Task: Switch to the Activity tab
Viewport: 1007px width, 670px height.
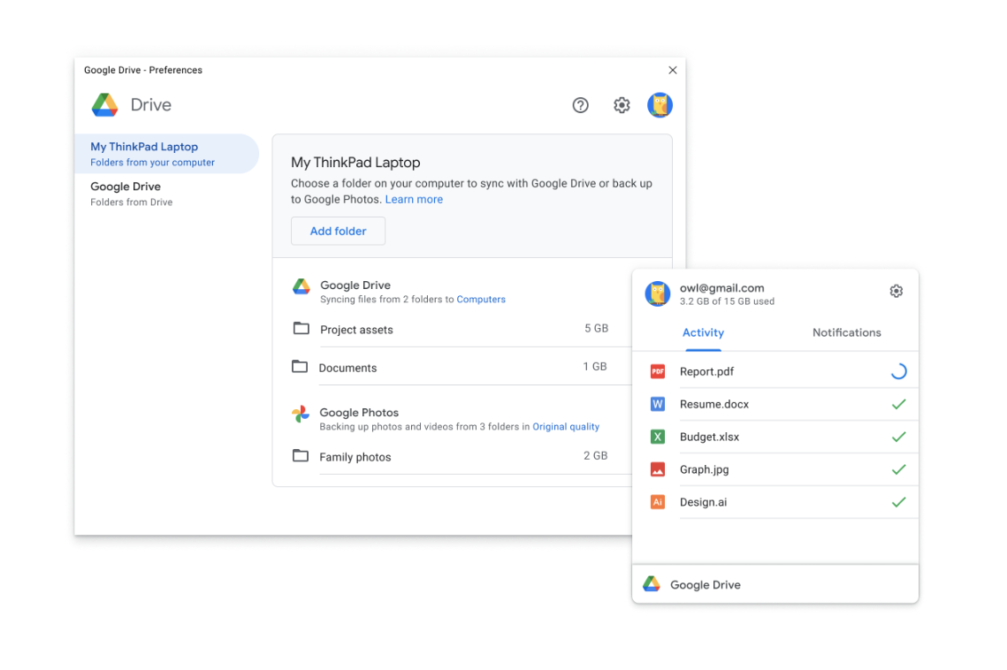Action: tap(703, 333)
